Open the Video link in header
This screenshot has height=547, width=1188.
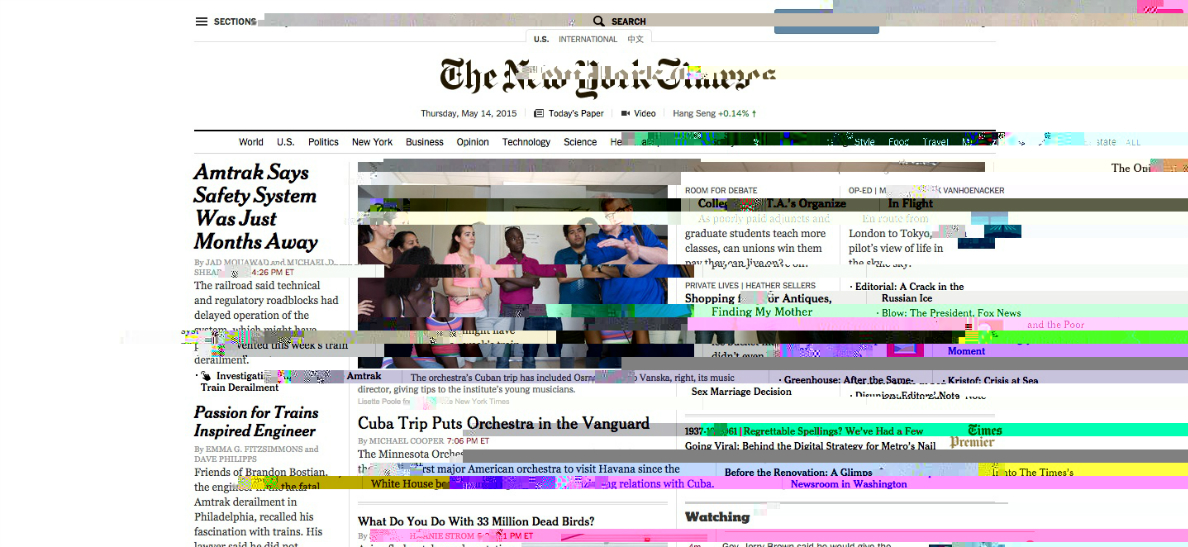click(645, 114)
